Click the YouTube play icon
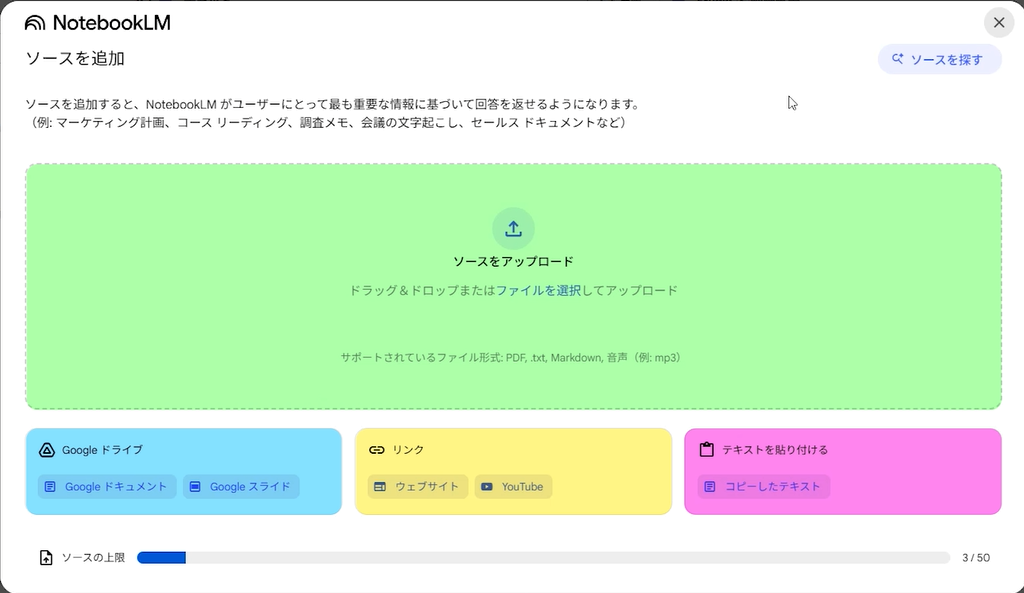 487,487
